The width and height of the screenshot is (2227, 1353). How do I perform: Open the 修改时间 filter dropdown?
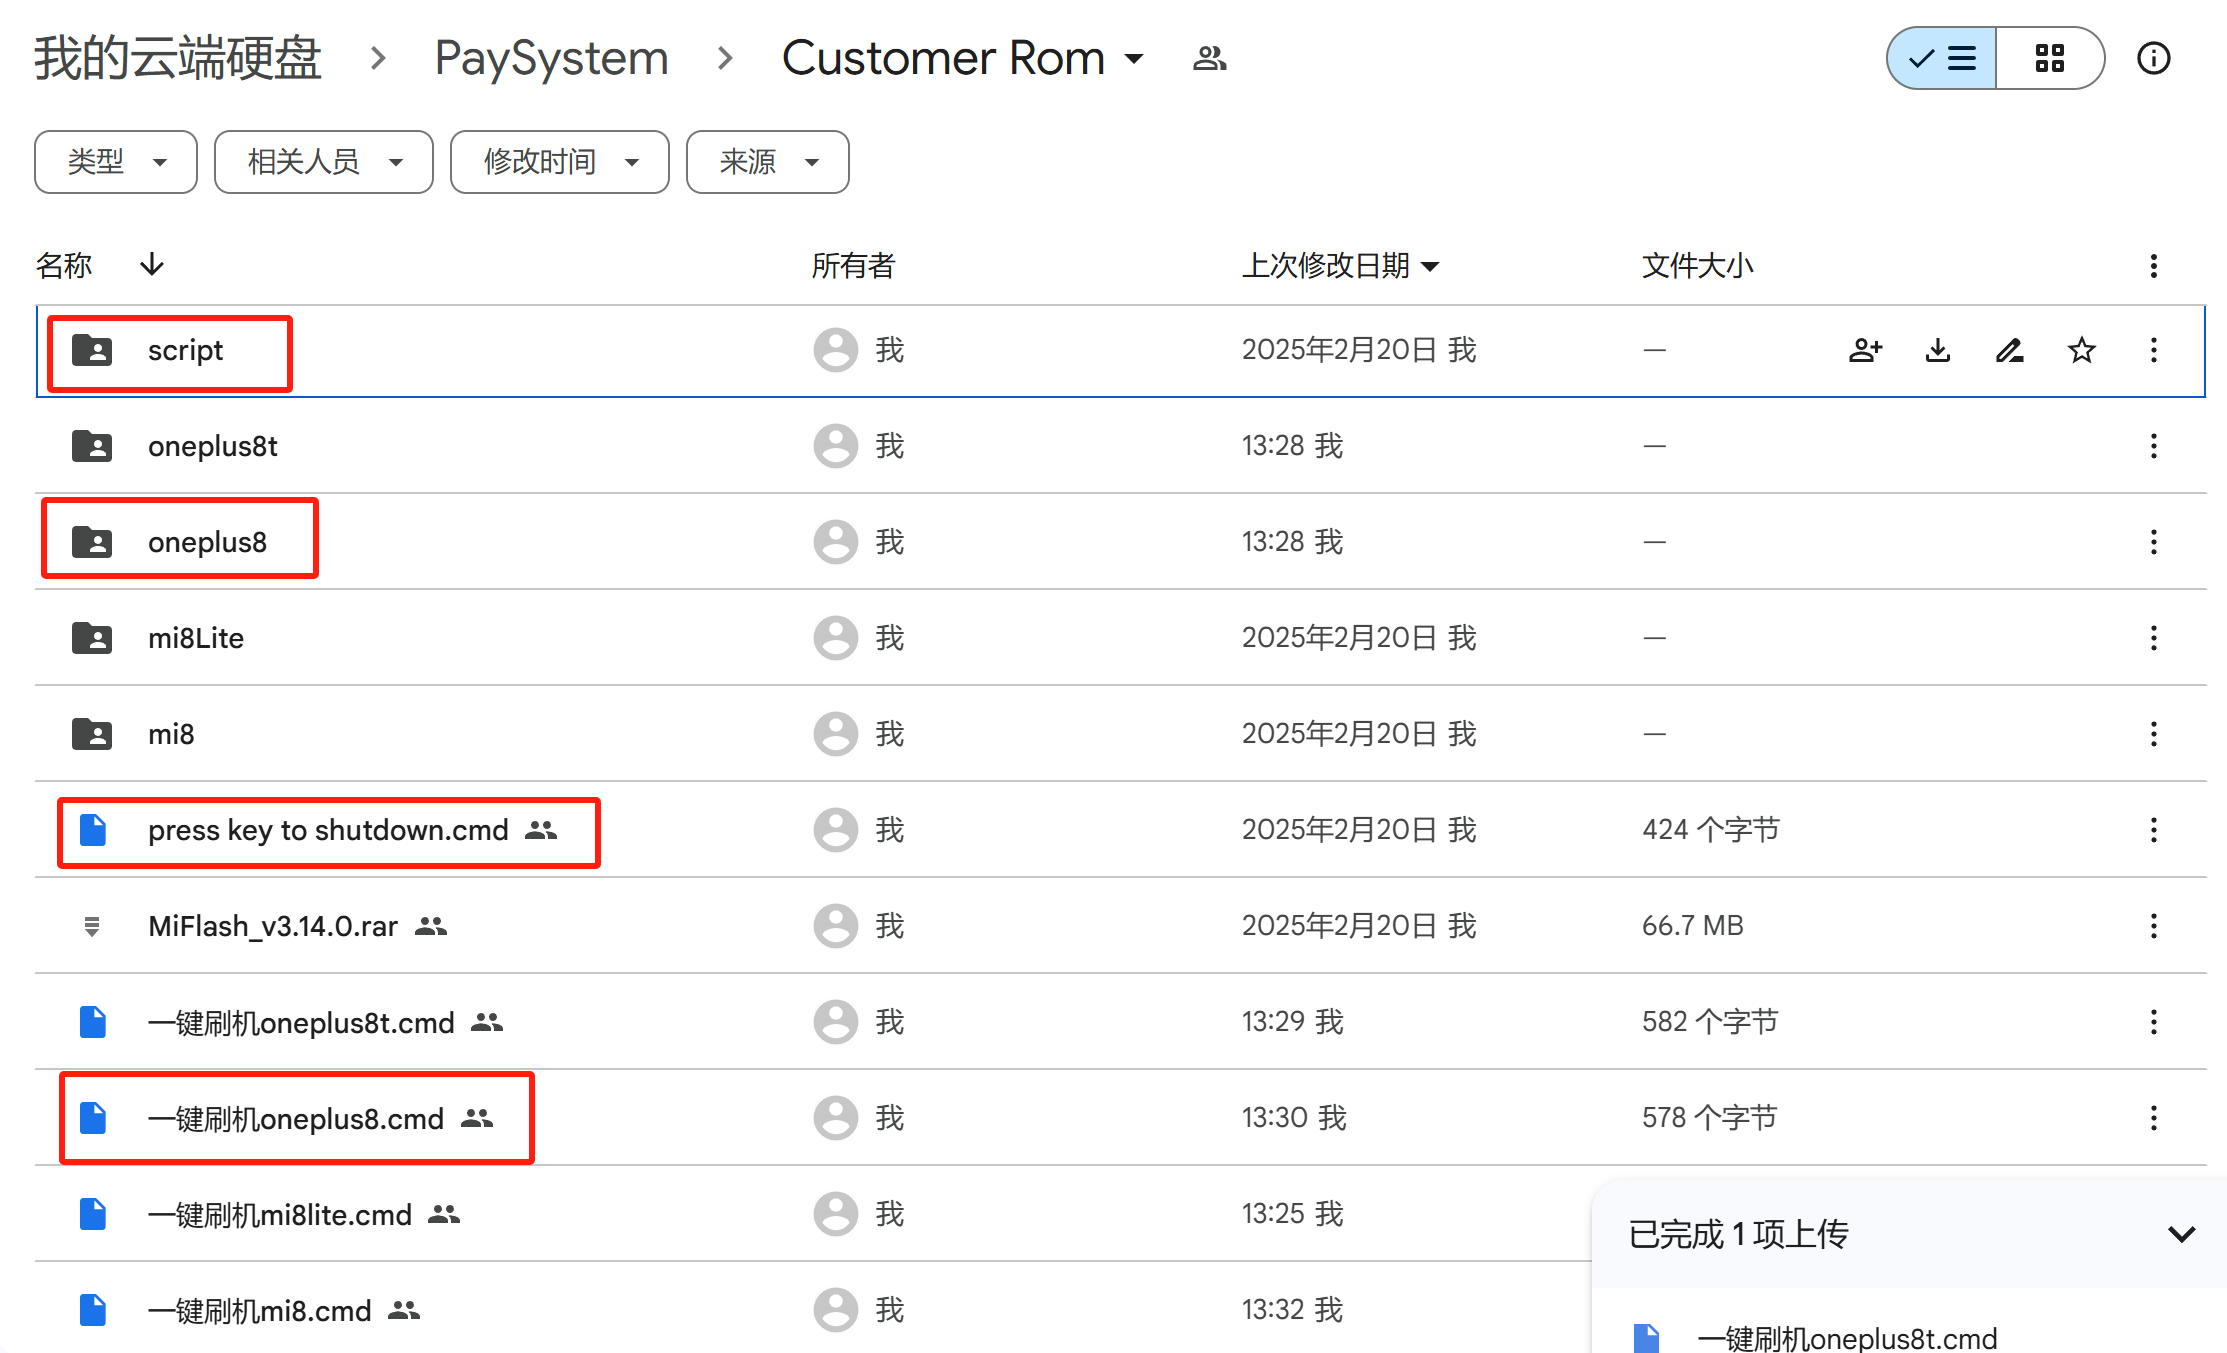[559, 161]
